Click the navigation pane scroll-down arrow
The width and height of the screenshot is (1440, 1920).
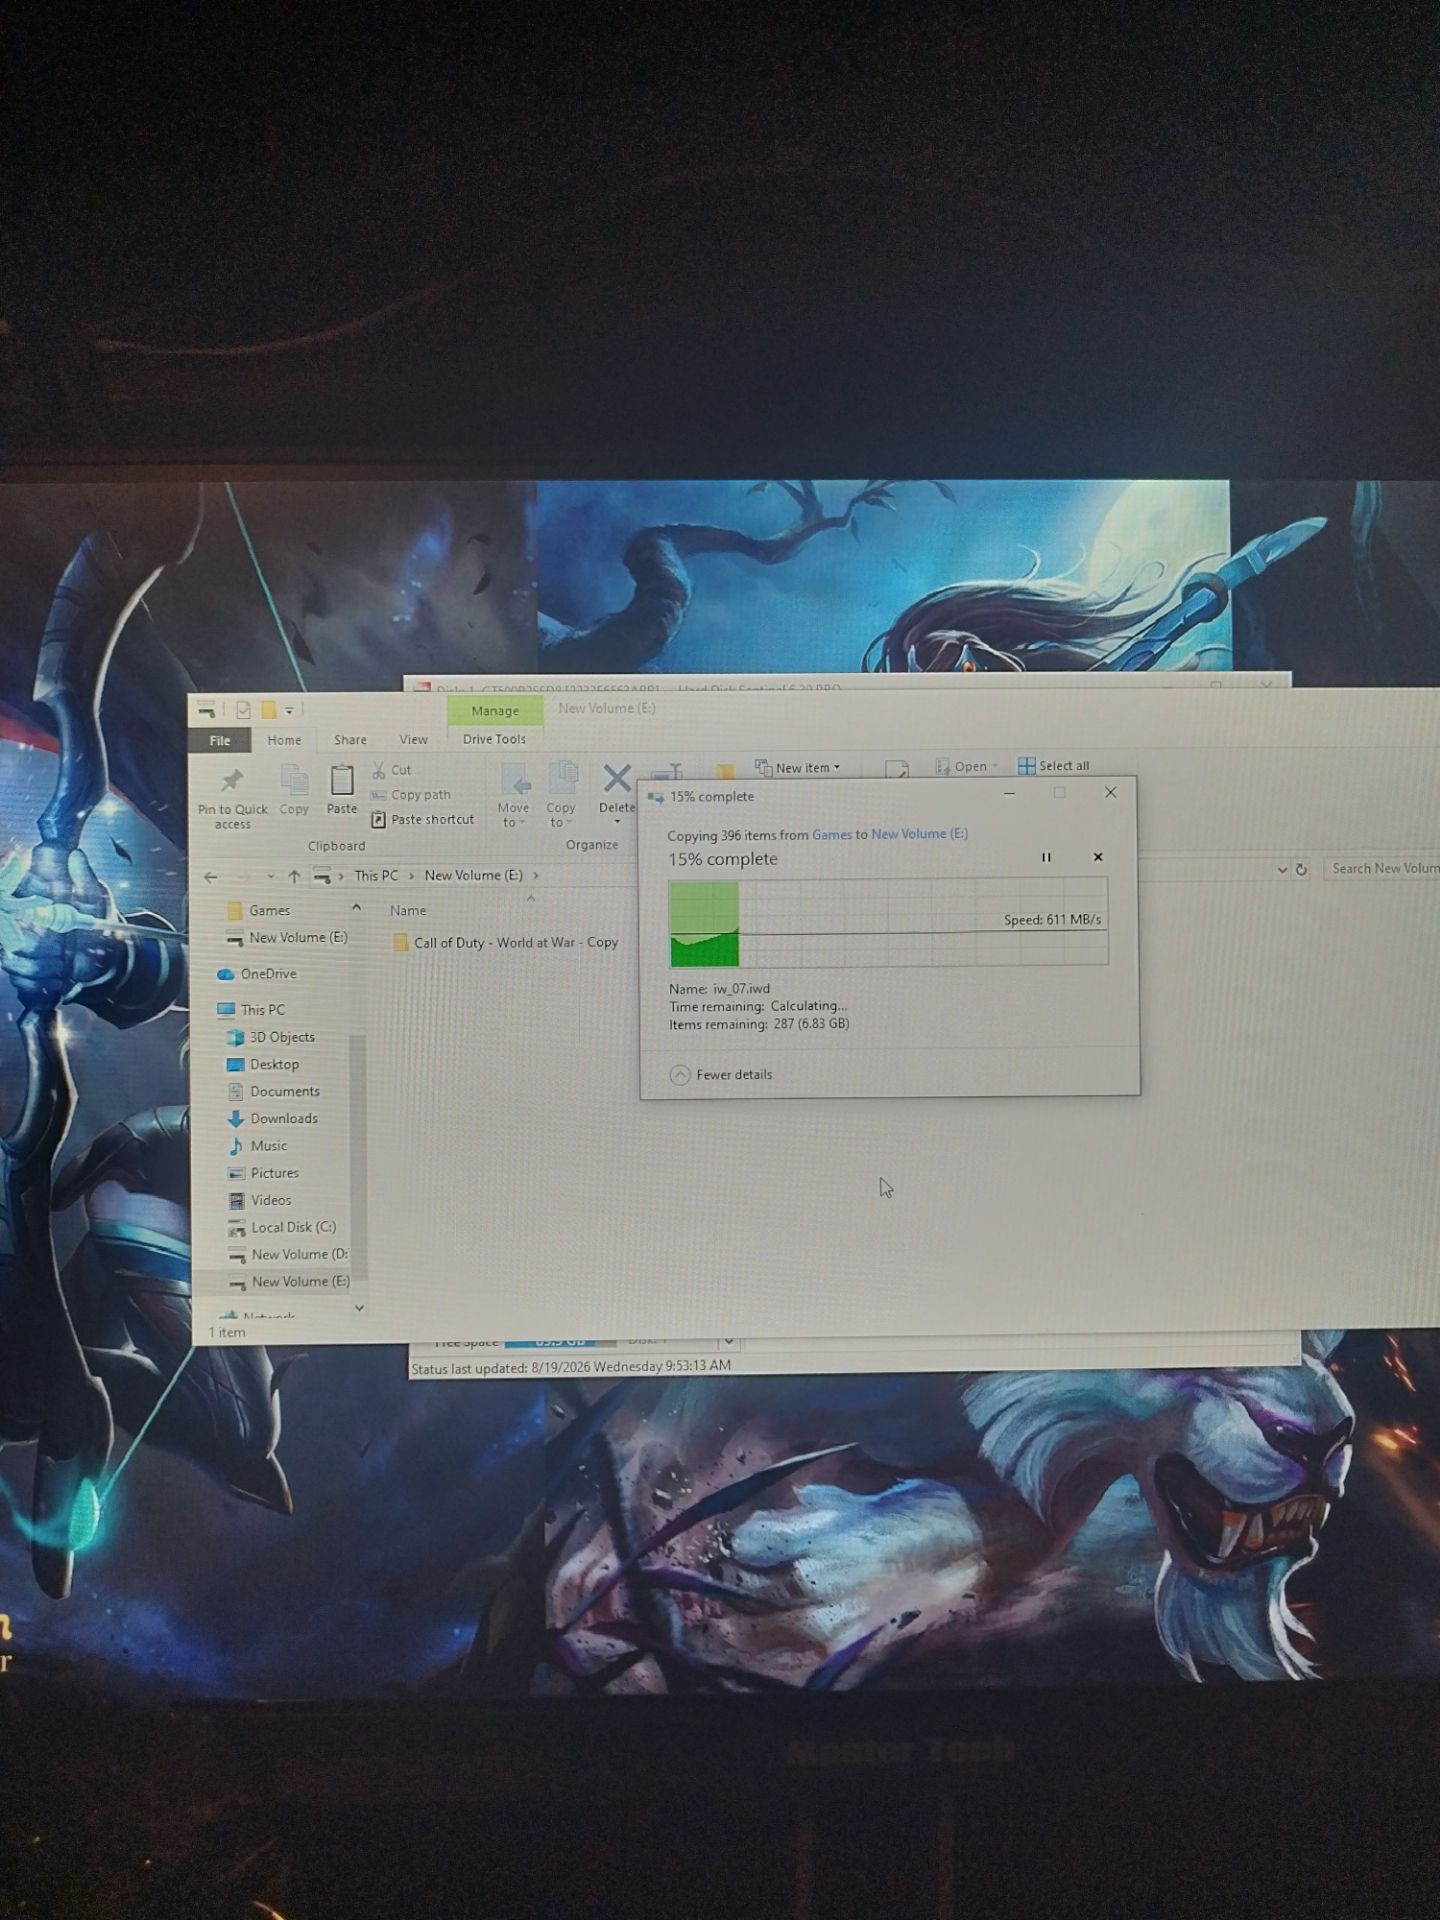pos(359,1308)
